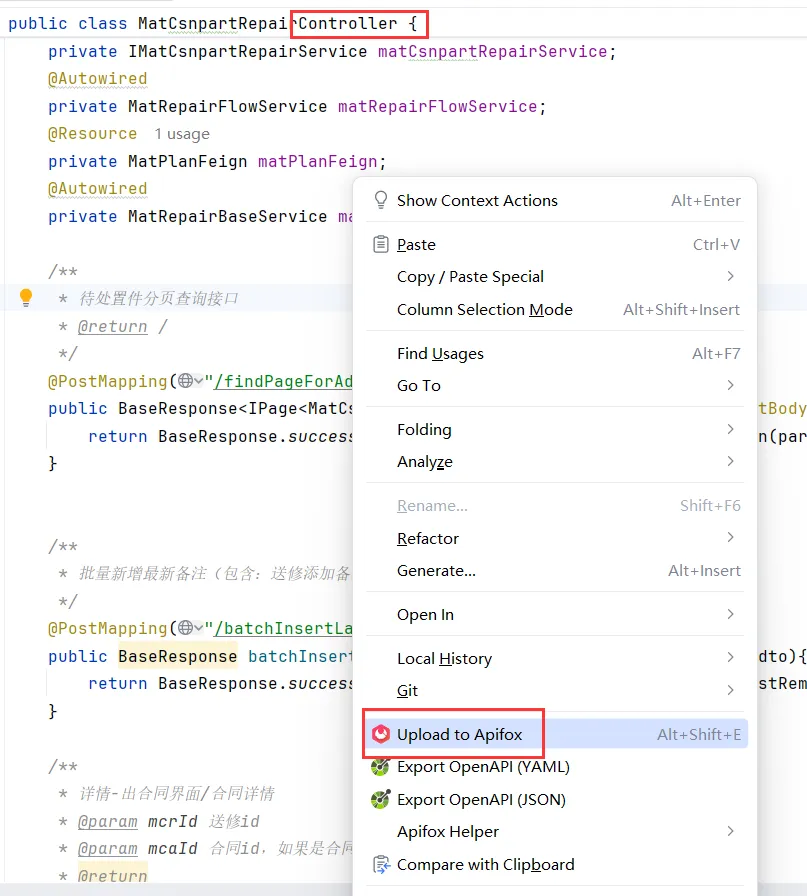Click the matCsnpartRepairService field name
The width and height of the screenshot is (807, 896).
493,51
